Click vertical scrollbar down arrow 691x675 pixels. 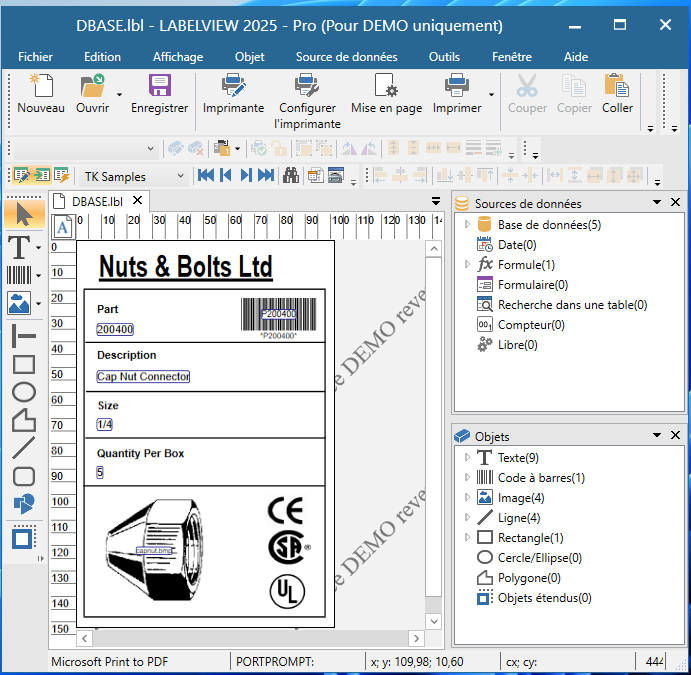coord(434,621)
